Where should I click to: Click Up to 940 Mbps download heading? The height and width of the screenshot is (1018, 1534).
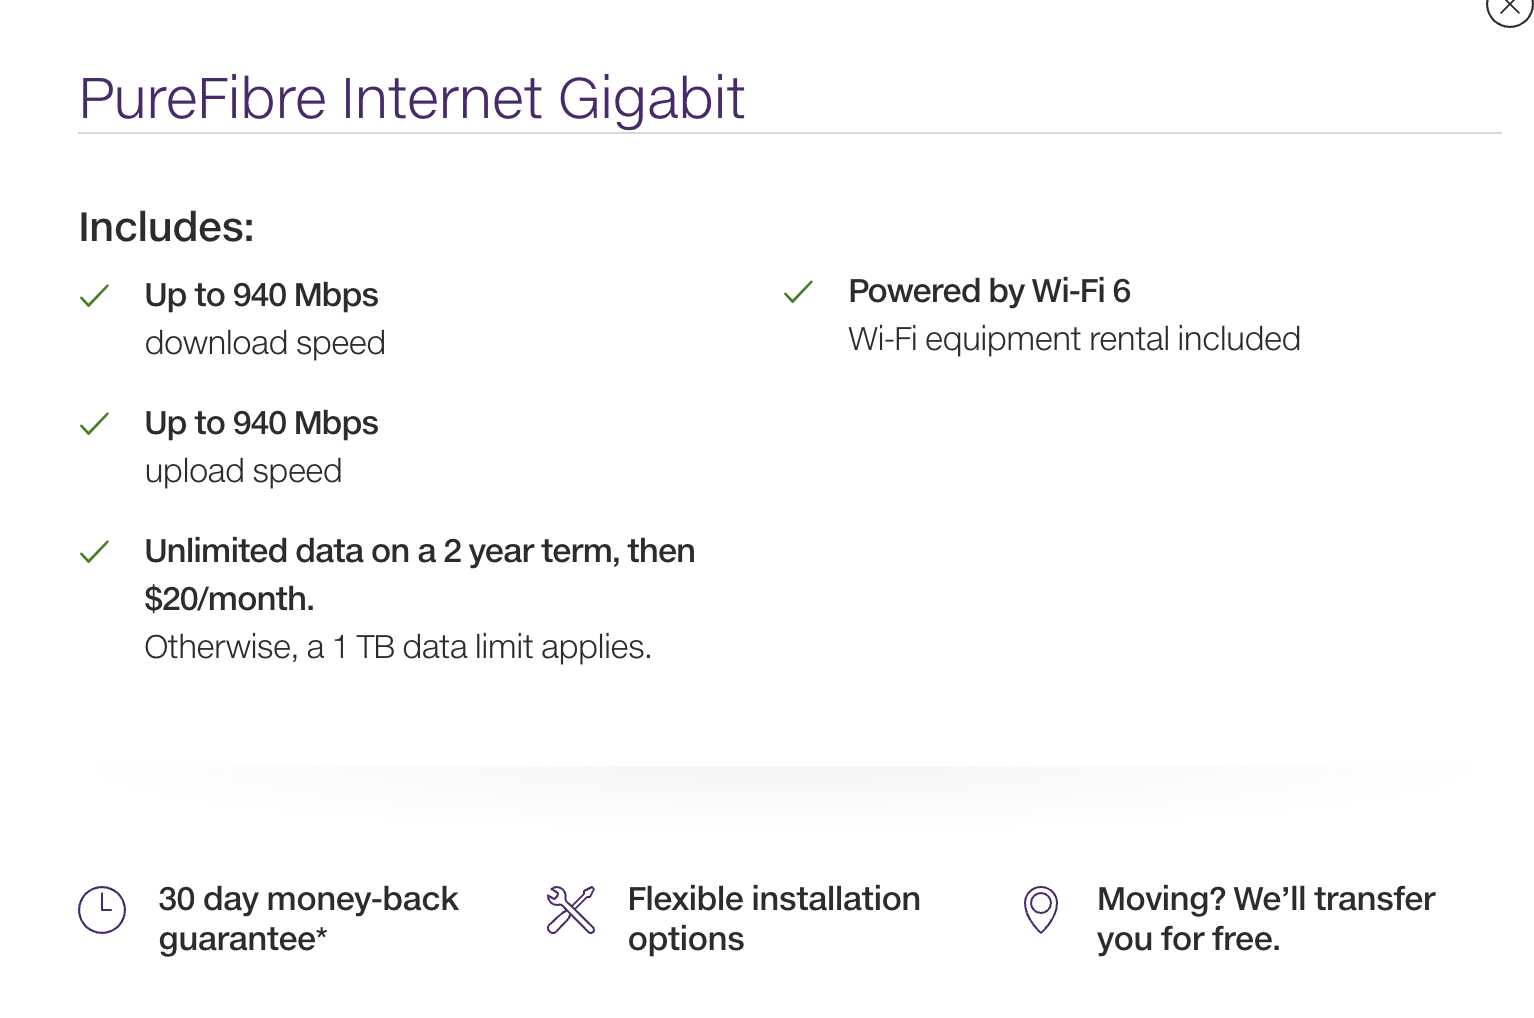tap(262, 295)
